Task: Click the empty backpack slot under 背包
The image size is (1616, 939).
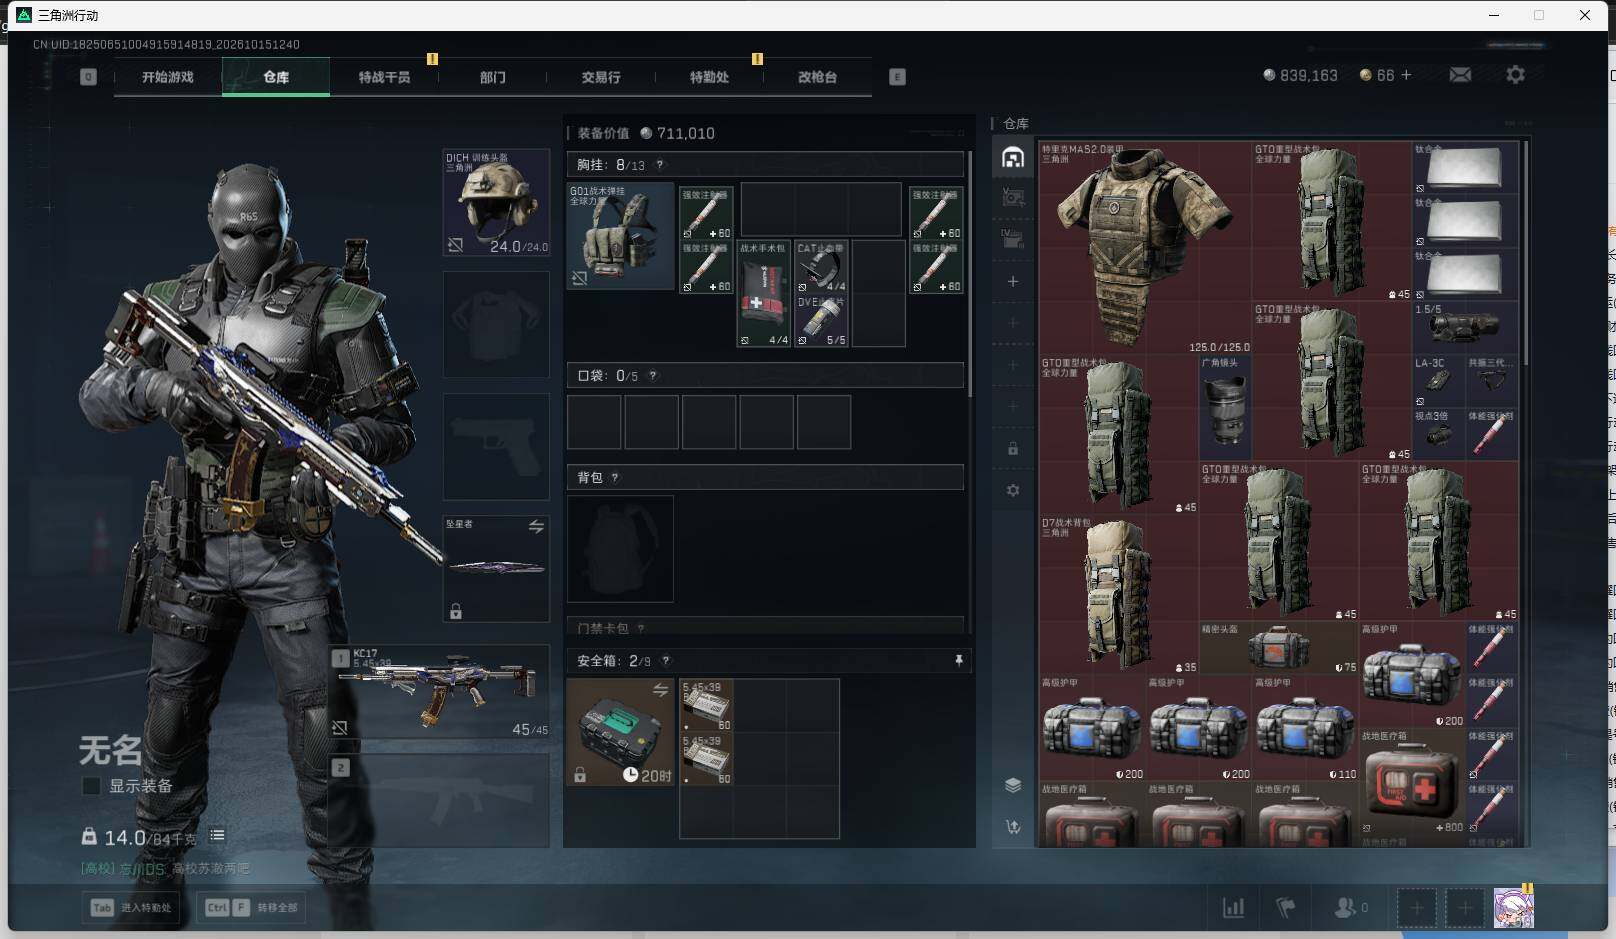Action: tap(620, 549)
